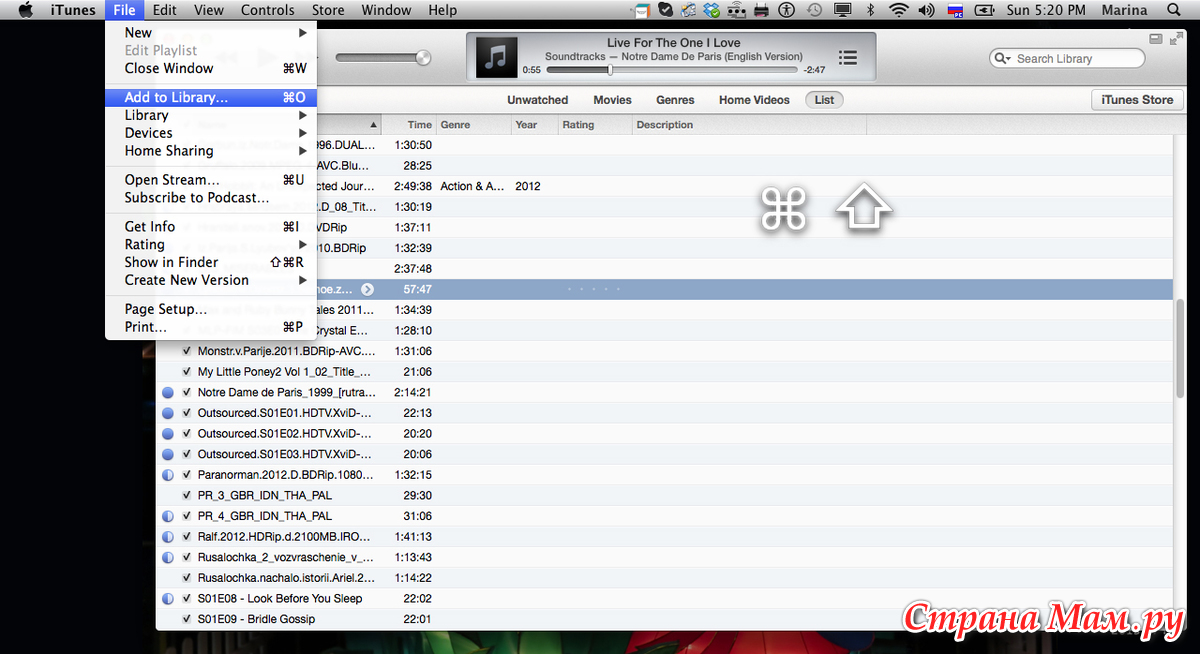Viewport: 1200px width, 654px height.
Task: Click the volume speaker menu bar icon
Action: [926, 10]
